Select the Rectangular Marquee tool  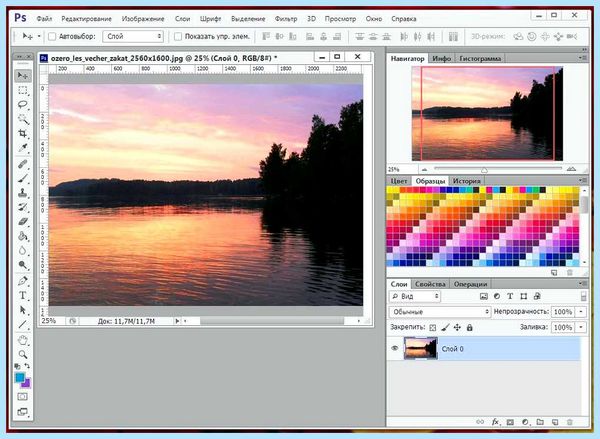click(23, 90)
